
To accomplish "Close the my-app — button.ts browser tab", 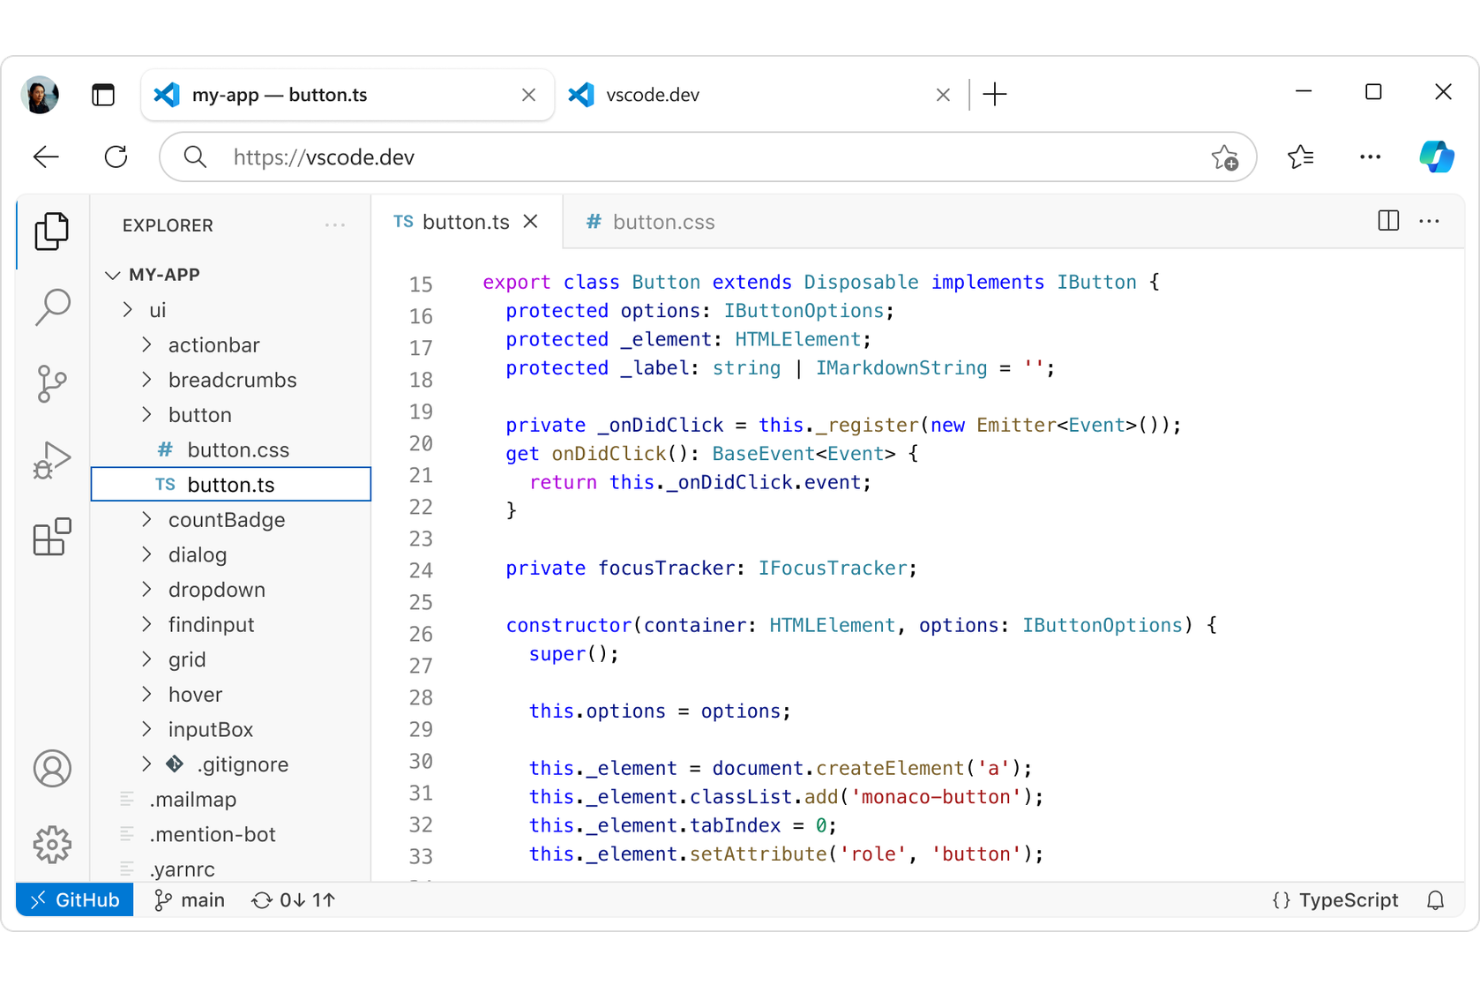I will click(529, 95).
